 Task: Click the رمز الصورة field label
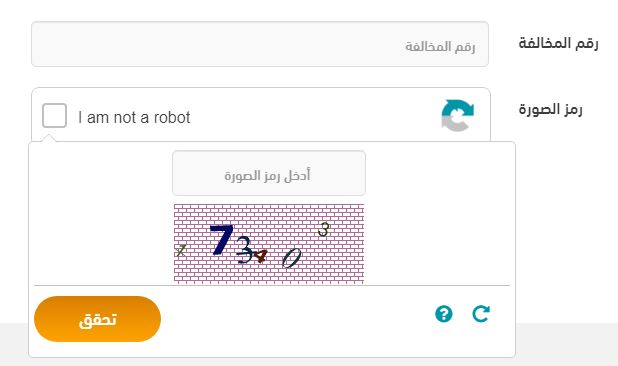click(x=550, y=109)
